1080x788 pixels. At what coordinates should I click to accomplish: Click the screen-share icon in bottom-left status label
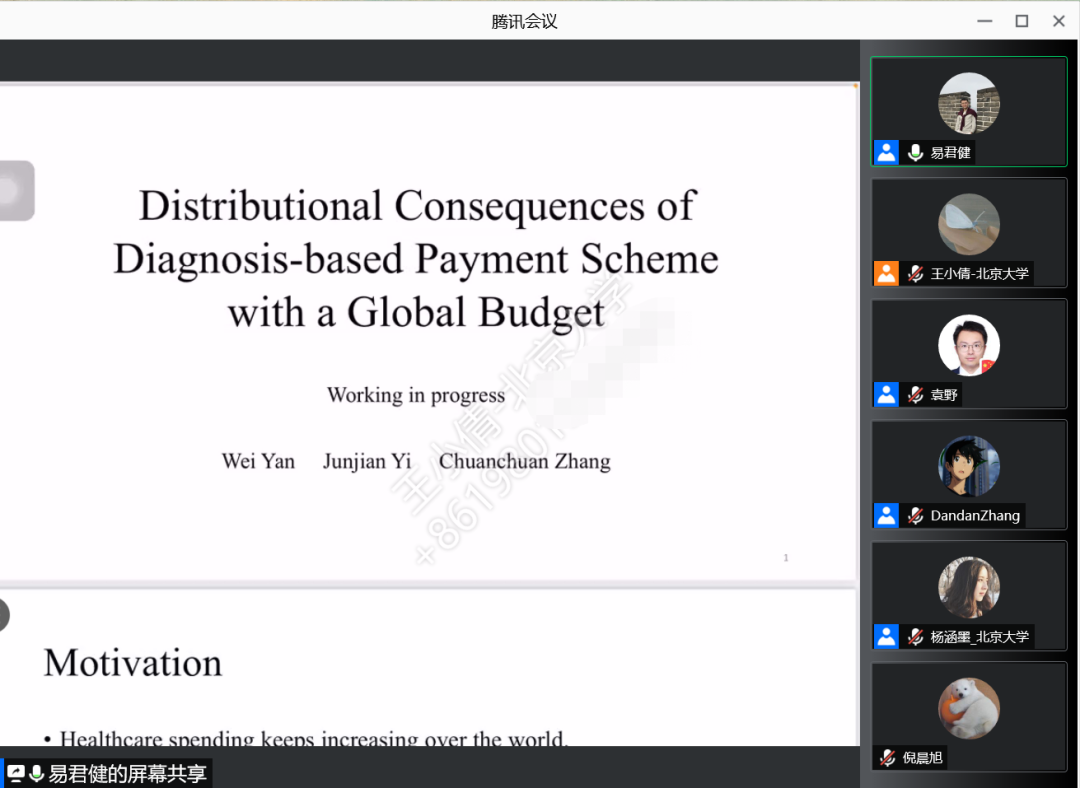pyautogui.click(x=16, y=774)
